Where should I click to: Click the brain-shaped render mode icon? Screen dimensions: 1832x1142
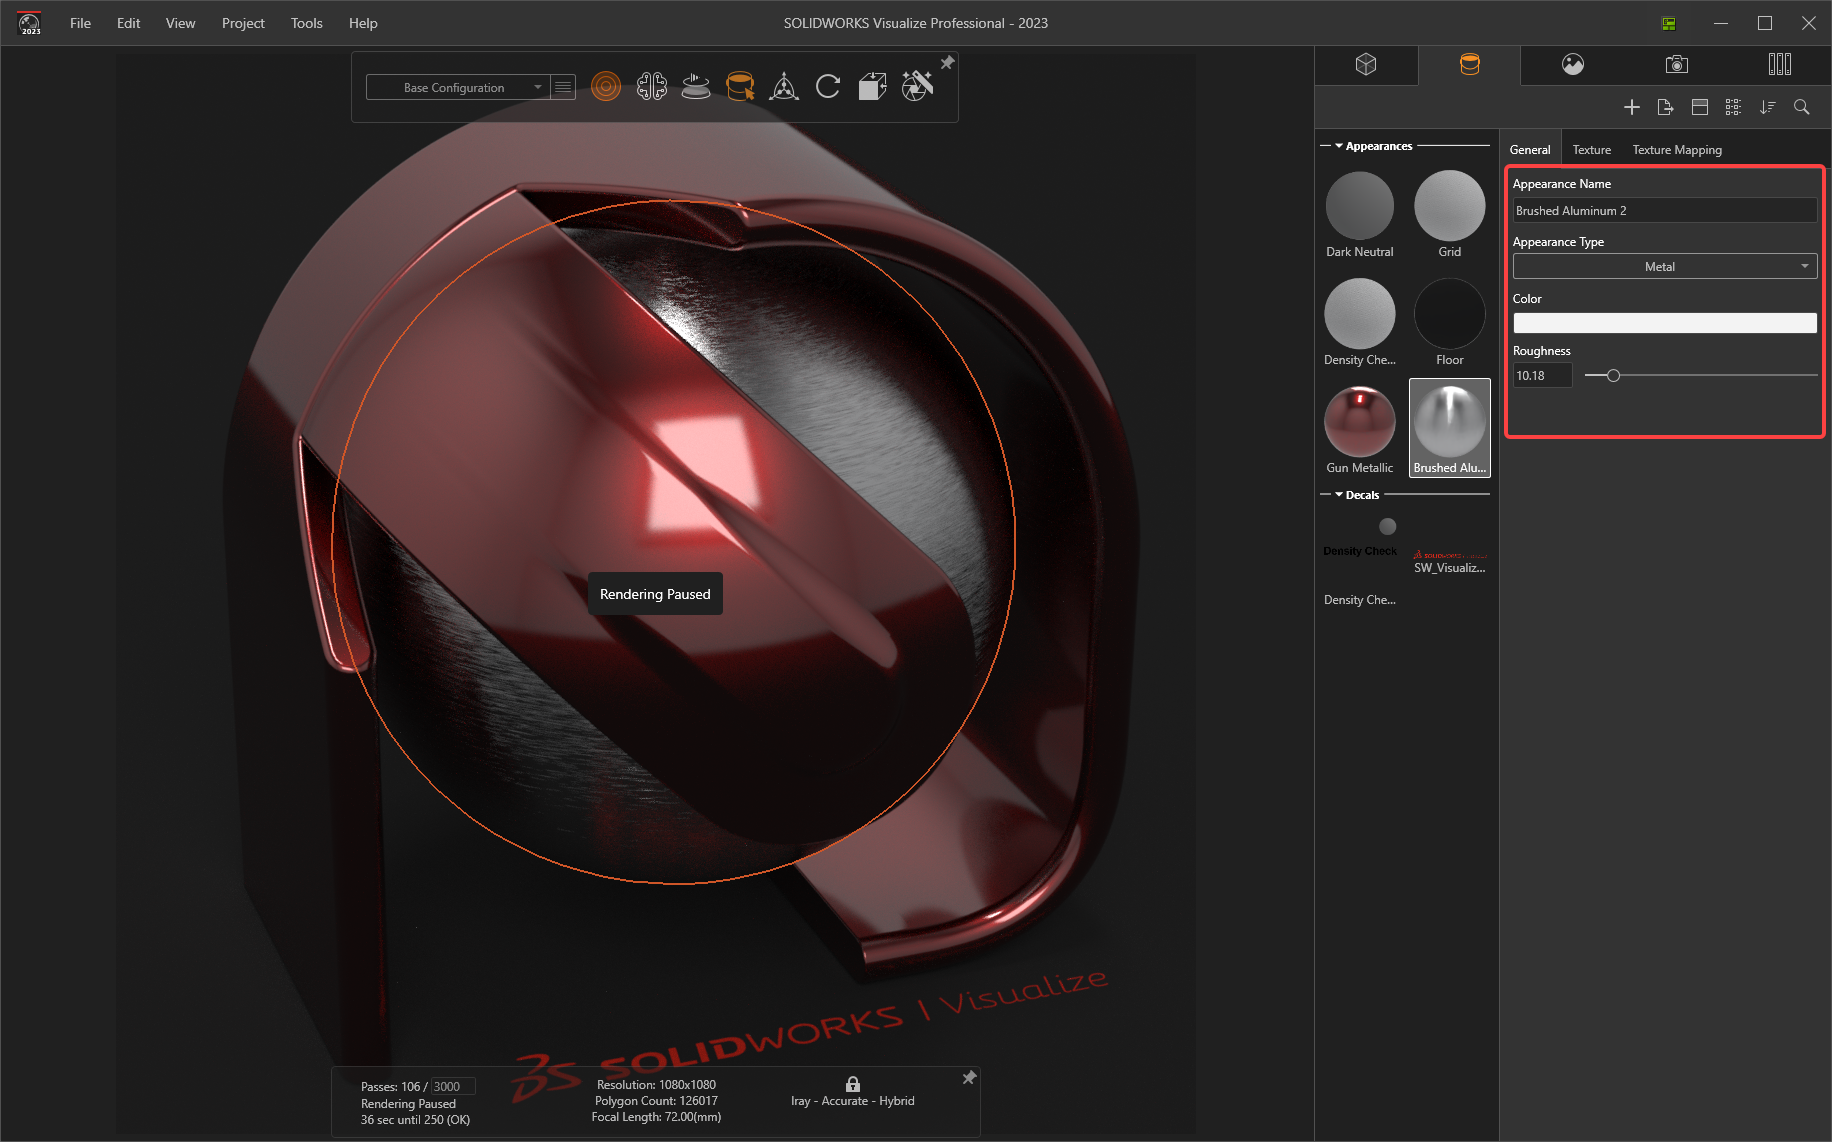pyautogui.click(x=652, y=86)
